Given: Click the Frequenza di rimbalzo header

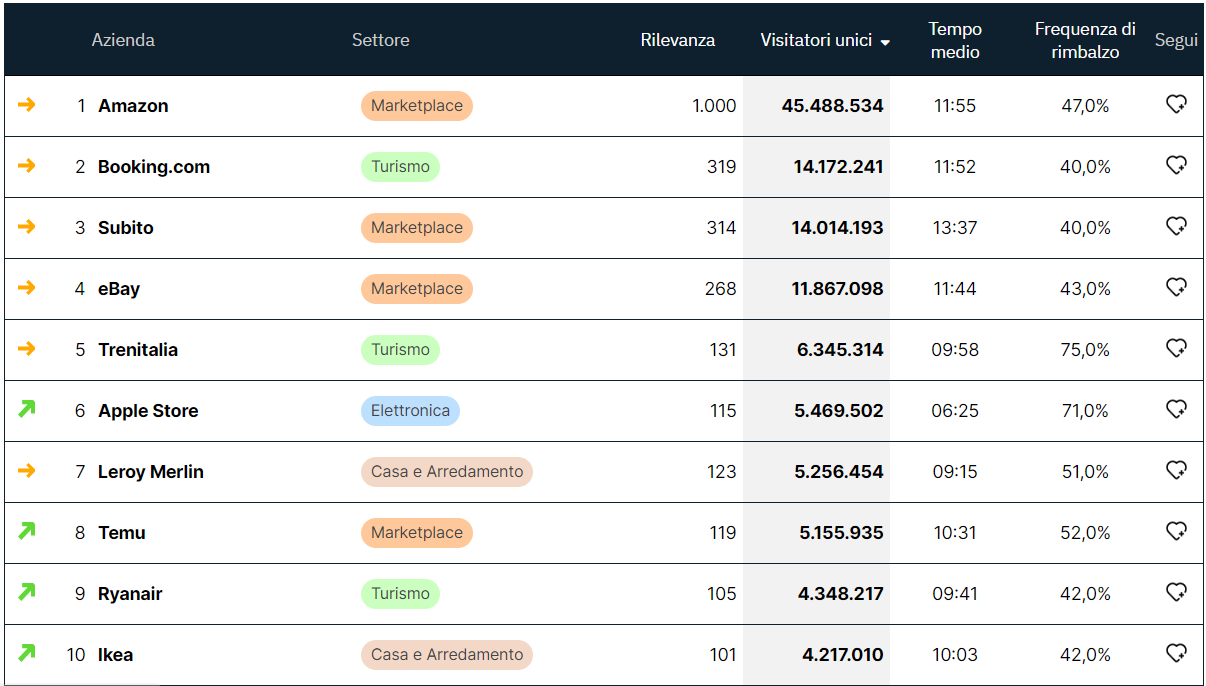Looking at the screenshot, I should (1085, 40).
